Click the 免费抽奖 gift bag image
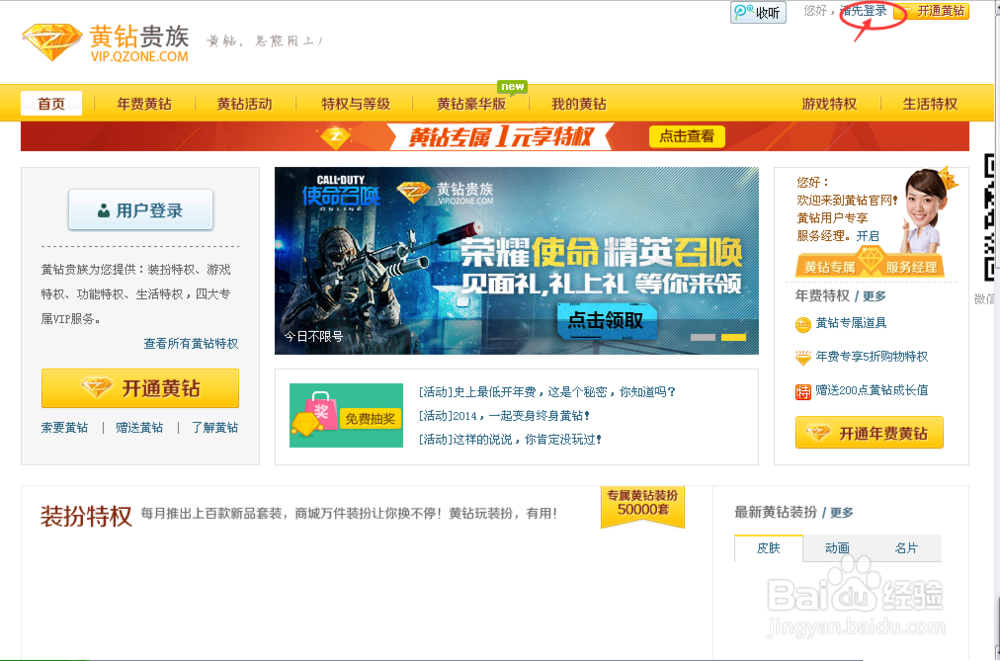This screenshot has width=1000, height=661. tap(346, 415)
